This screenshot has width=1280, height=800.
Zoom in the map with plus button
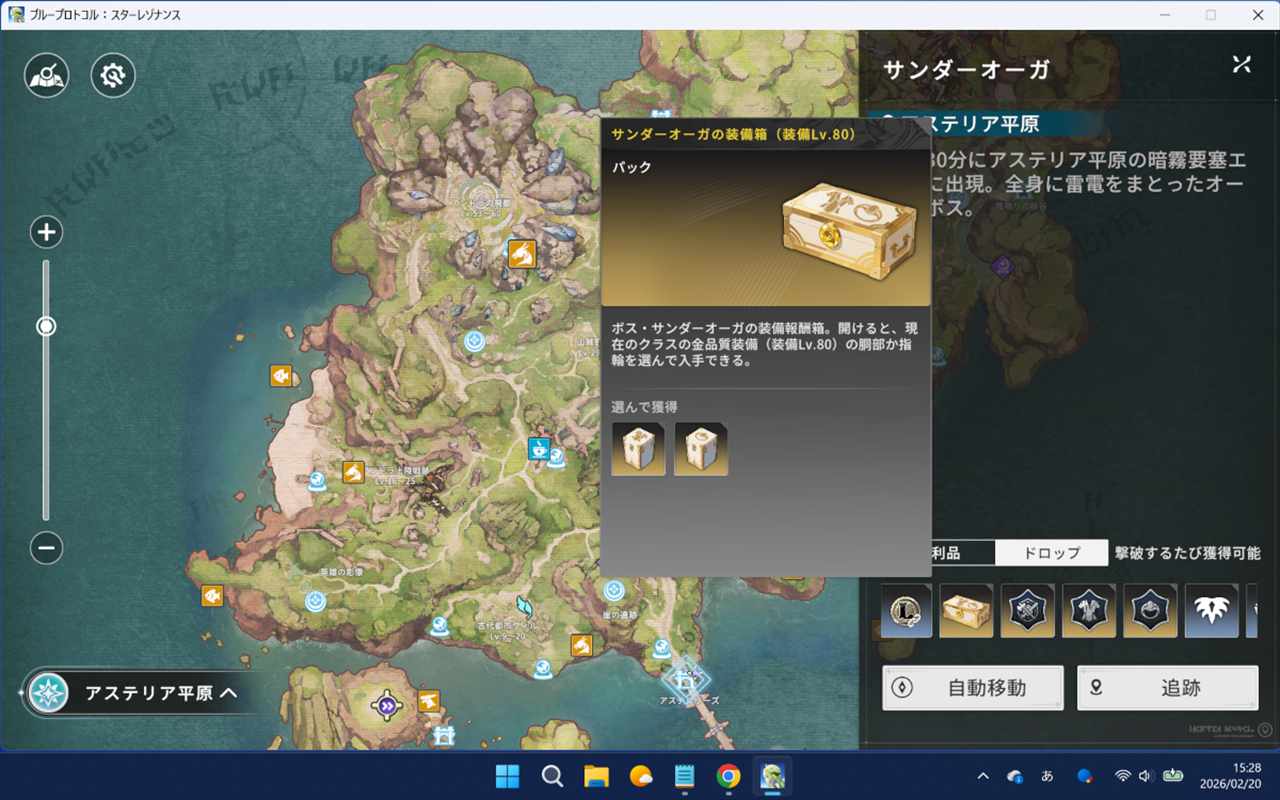tap(46, 233)
